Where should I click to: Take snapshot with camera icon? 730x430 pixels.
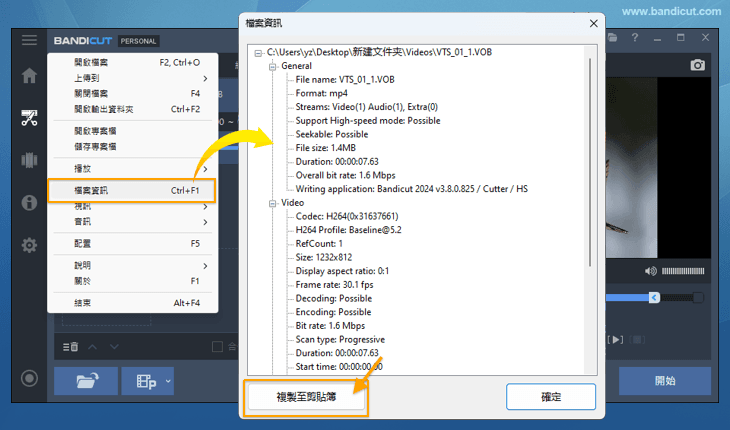(697, 65)
